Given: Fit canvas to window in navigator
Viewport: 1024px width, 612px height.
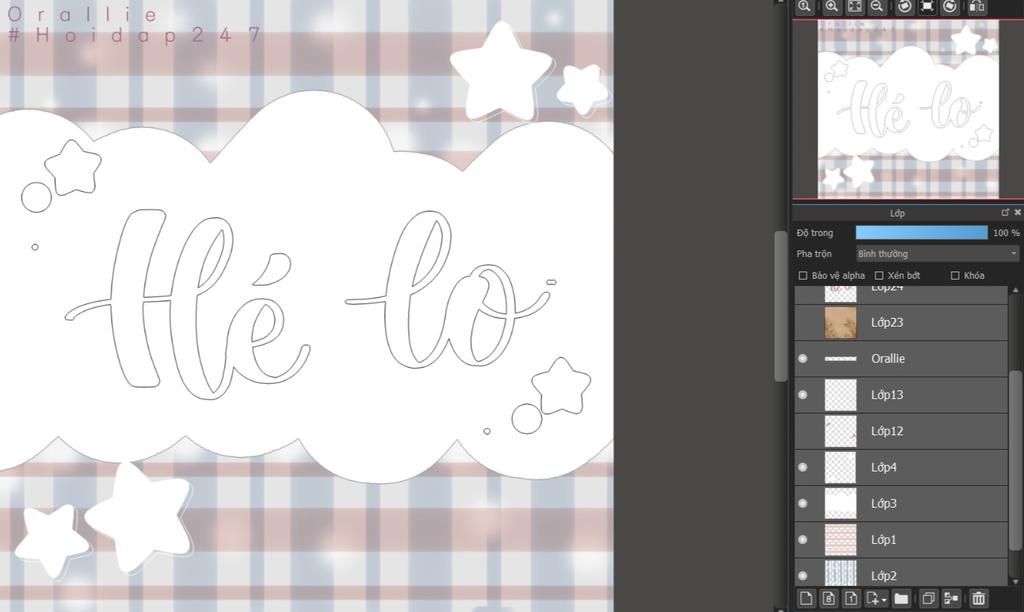Looking at the screenshot, I should point(854,7).
